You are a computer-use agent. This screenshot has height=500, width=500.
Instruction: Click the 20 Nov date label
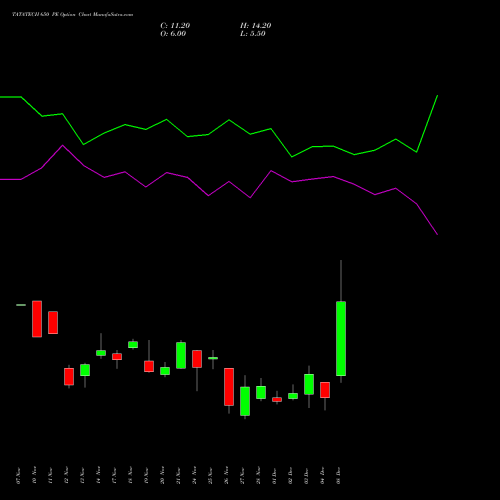163,476
